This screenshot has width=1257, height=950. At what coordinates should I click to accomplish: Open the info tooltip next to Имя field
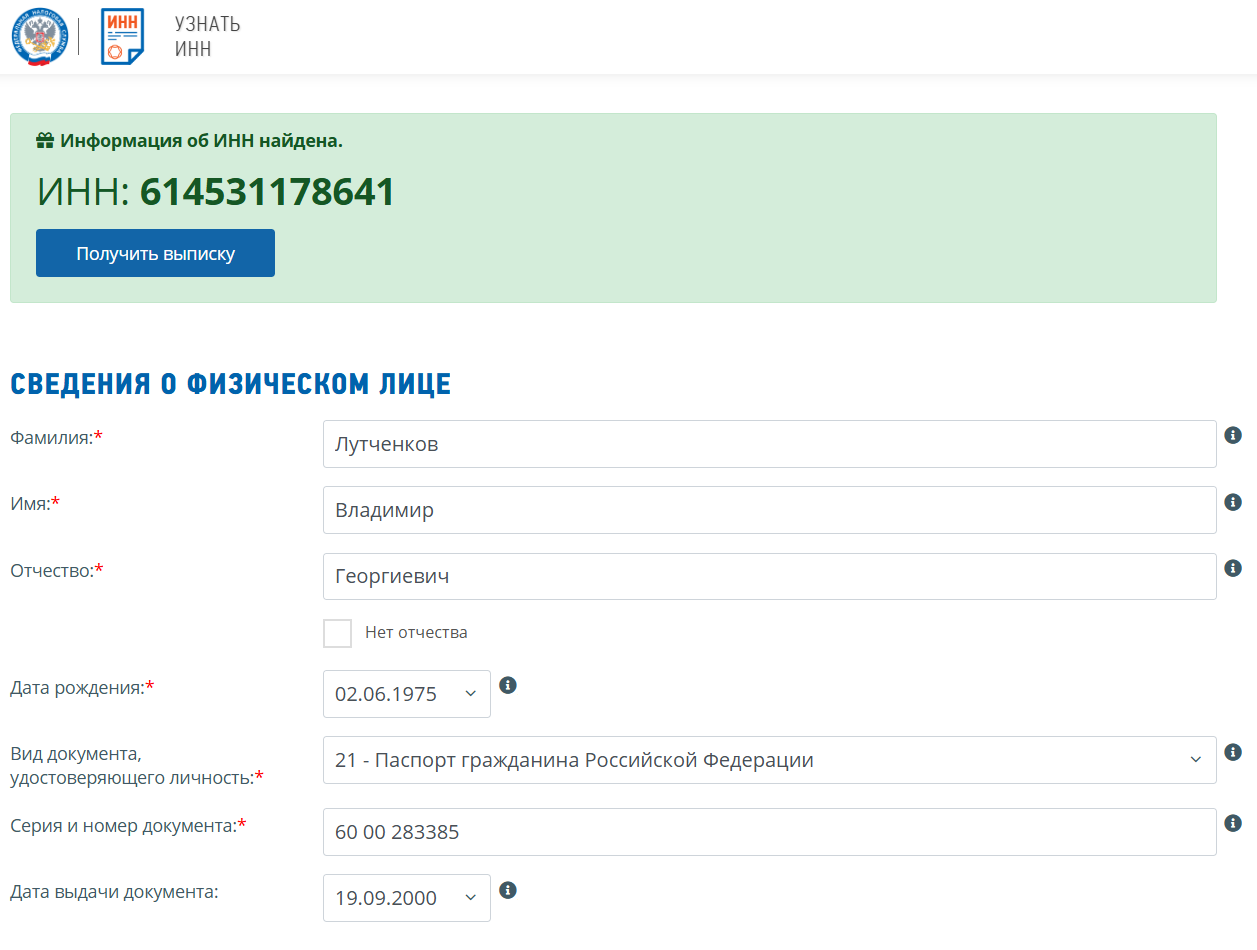coord(1233,501)
